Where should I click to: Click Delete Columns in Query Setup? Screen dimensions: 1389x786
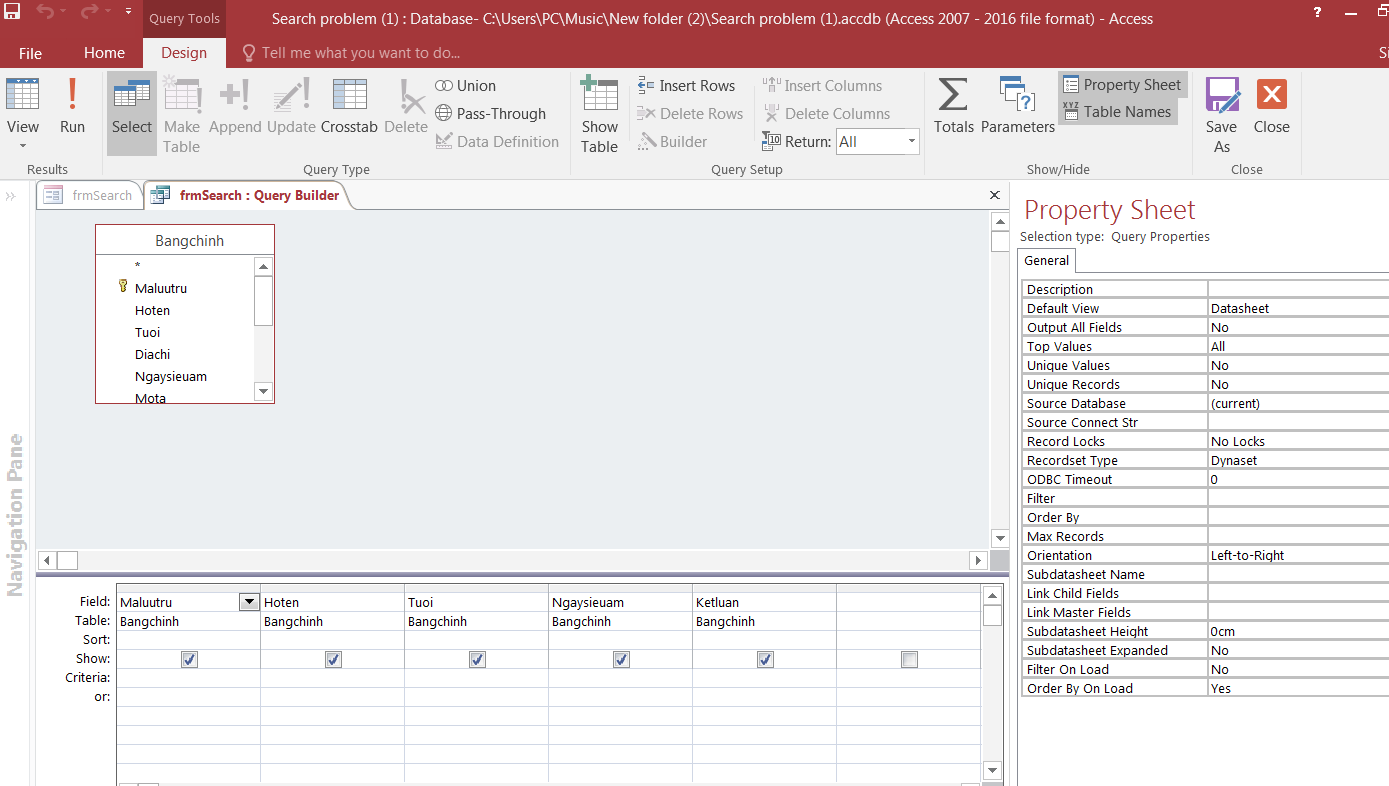pos(826,114)
